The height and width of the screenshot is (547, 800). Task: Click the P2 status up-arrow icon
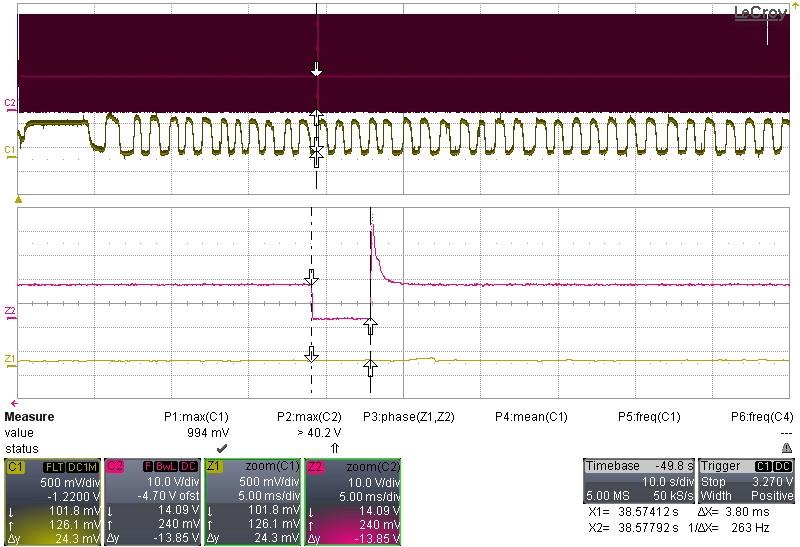(335, 449)
